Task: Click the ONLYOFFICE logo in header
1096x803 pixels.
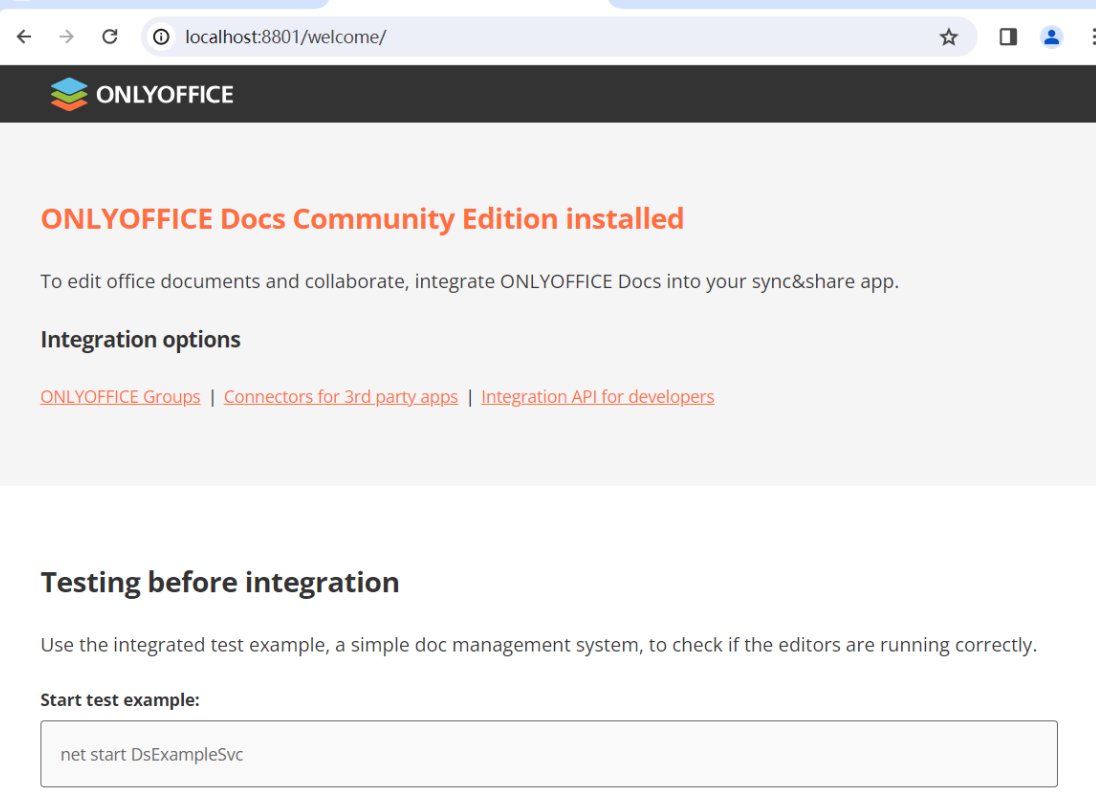Action: [x=142, y=94]
